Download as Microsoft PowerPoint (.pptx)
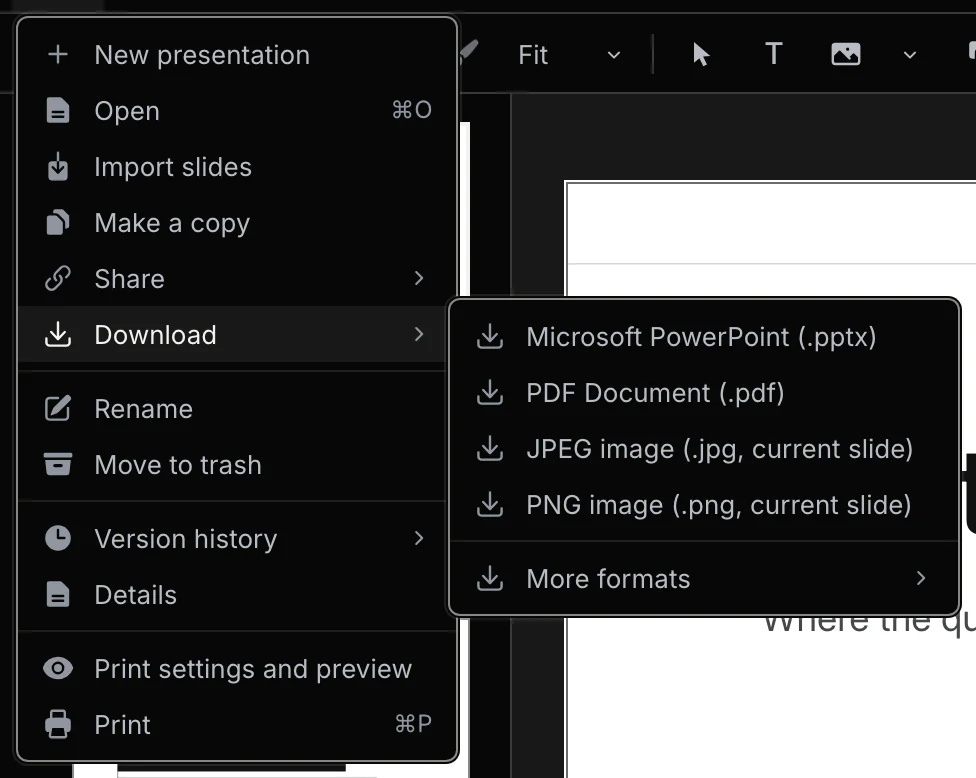The width and height of the screenshot is (976, 778). click(x=704, y=337)
